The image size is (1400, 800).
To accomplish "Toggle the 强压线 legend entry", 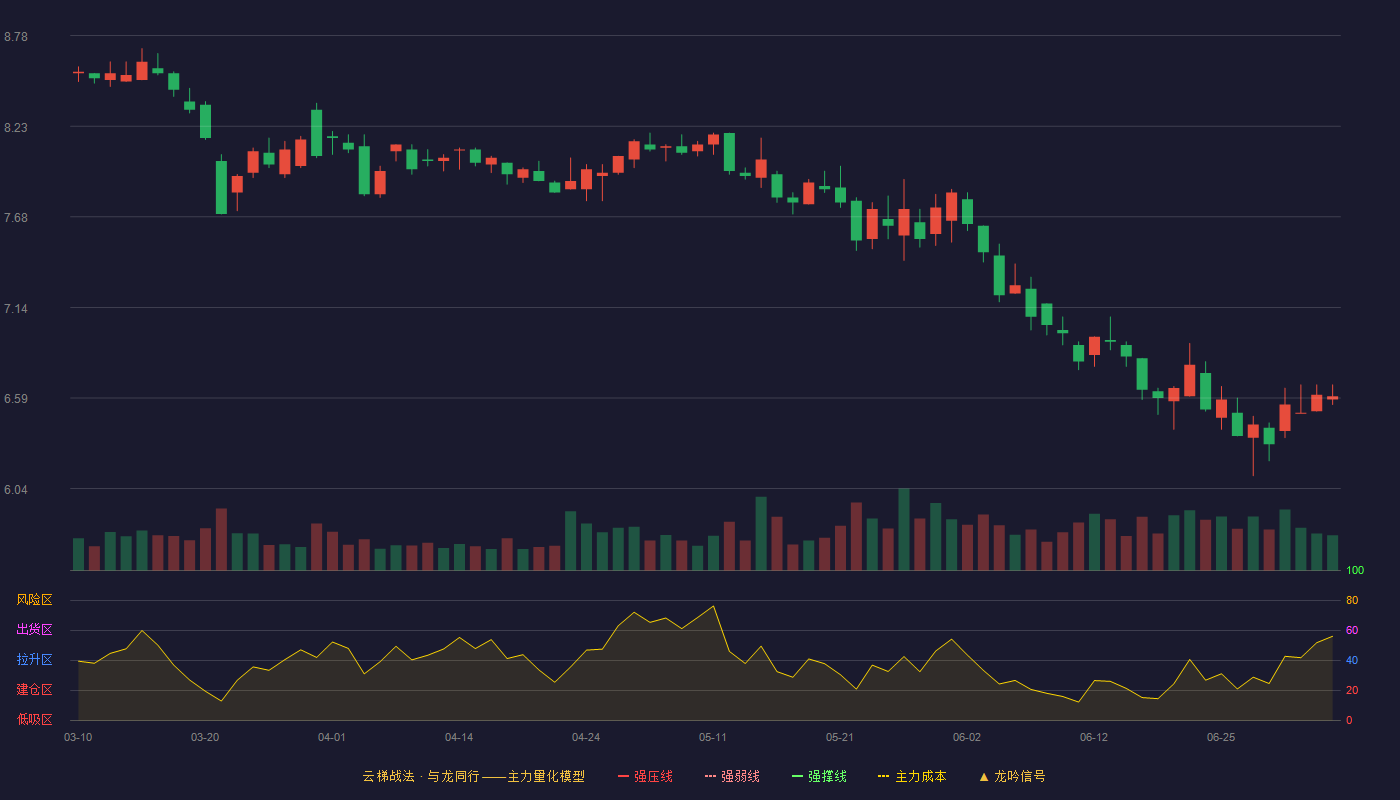I will pos(645,776).
